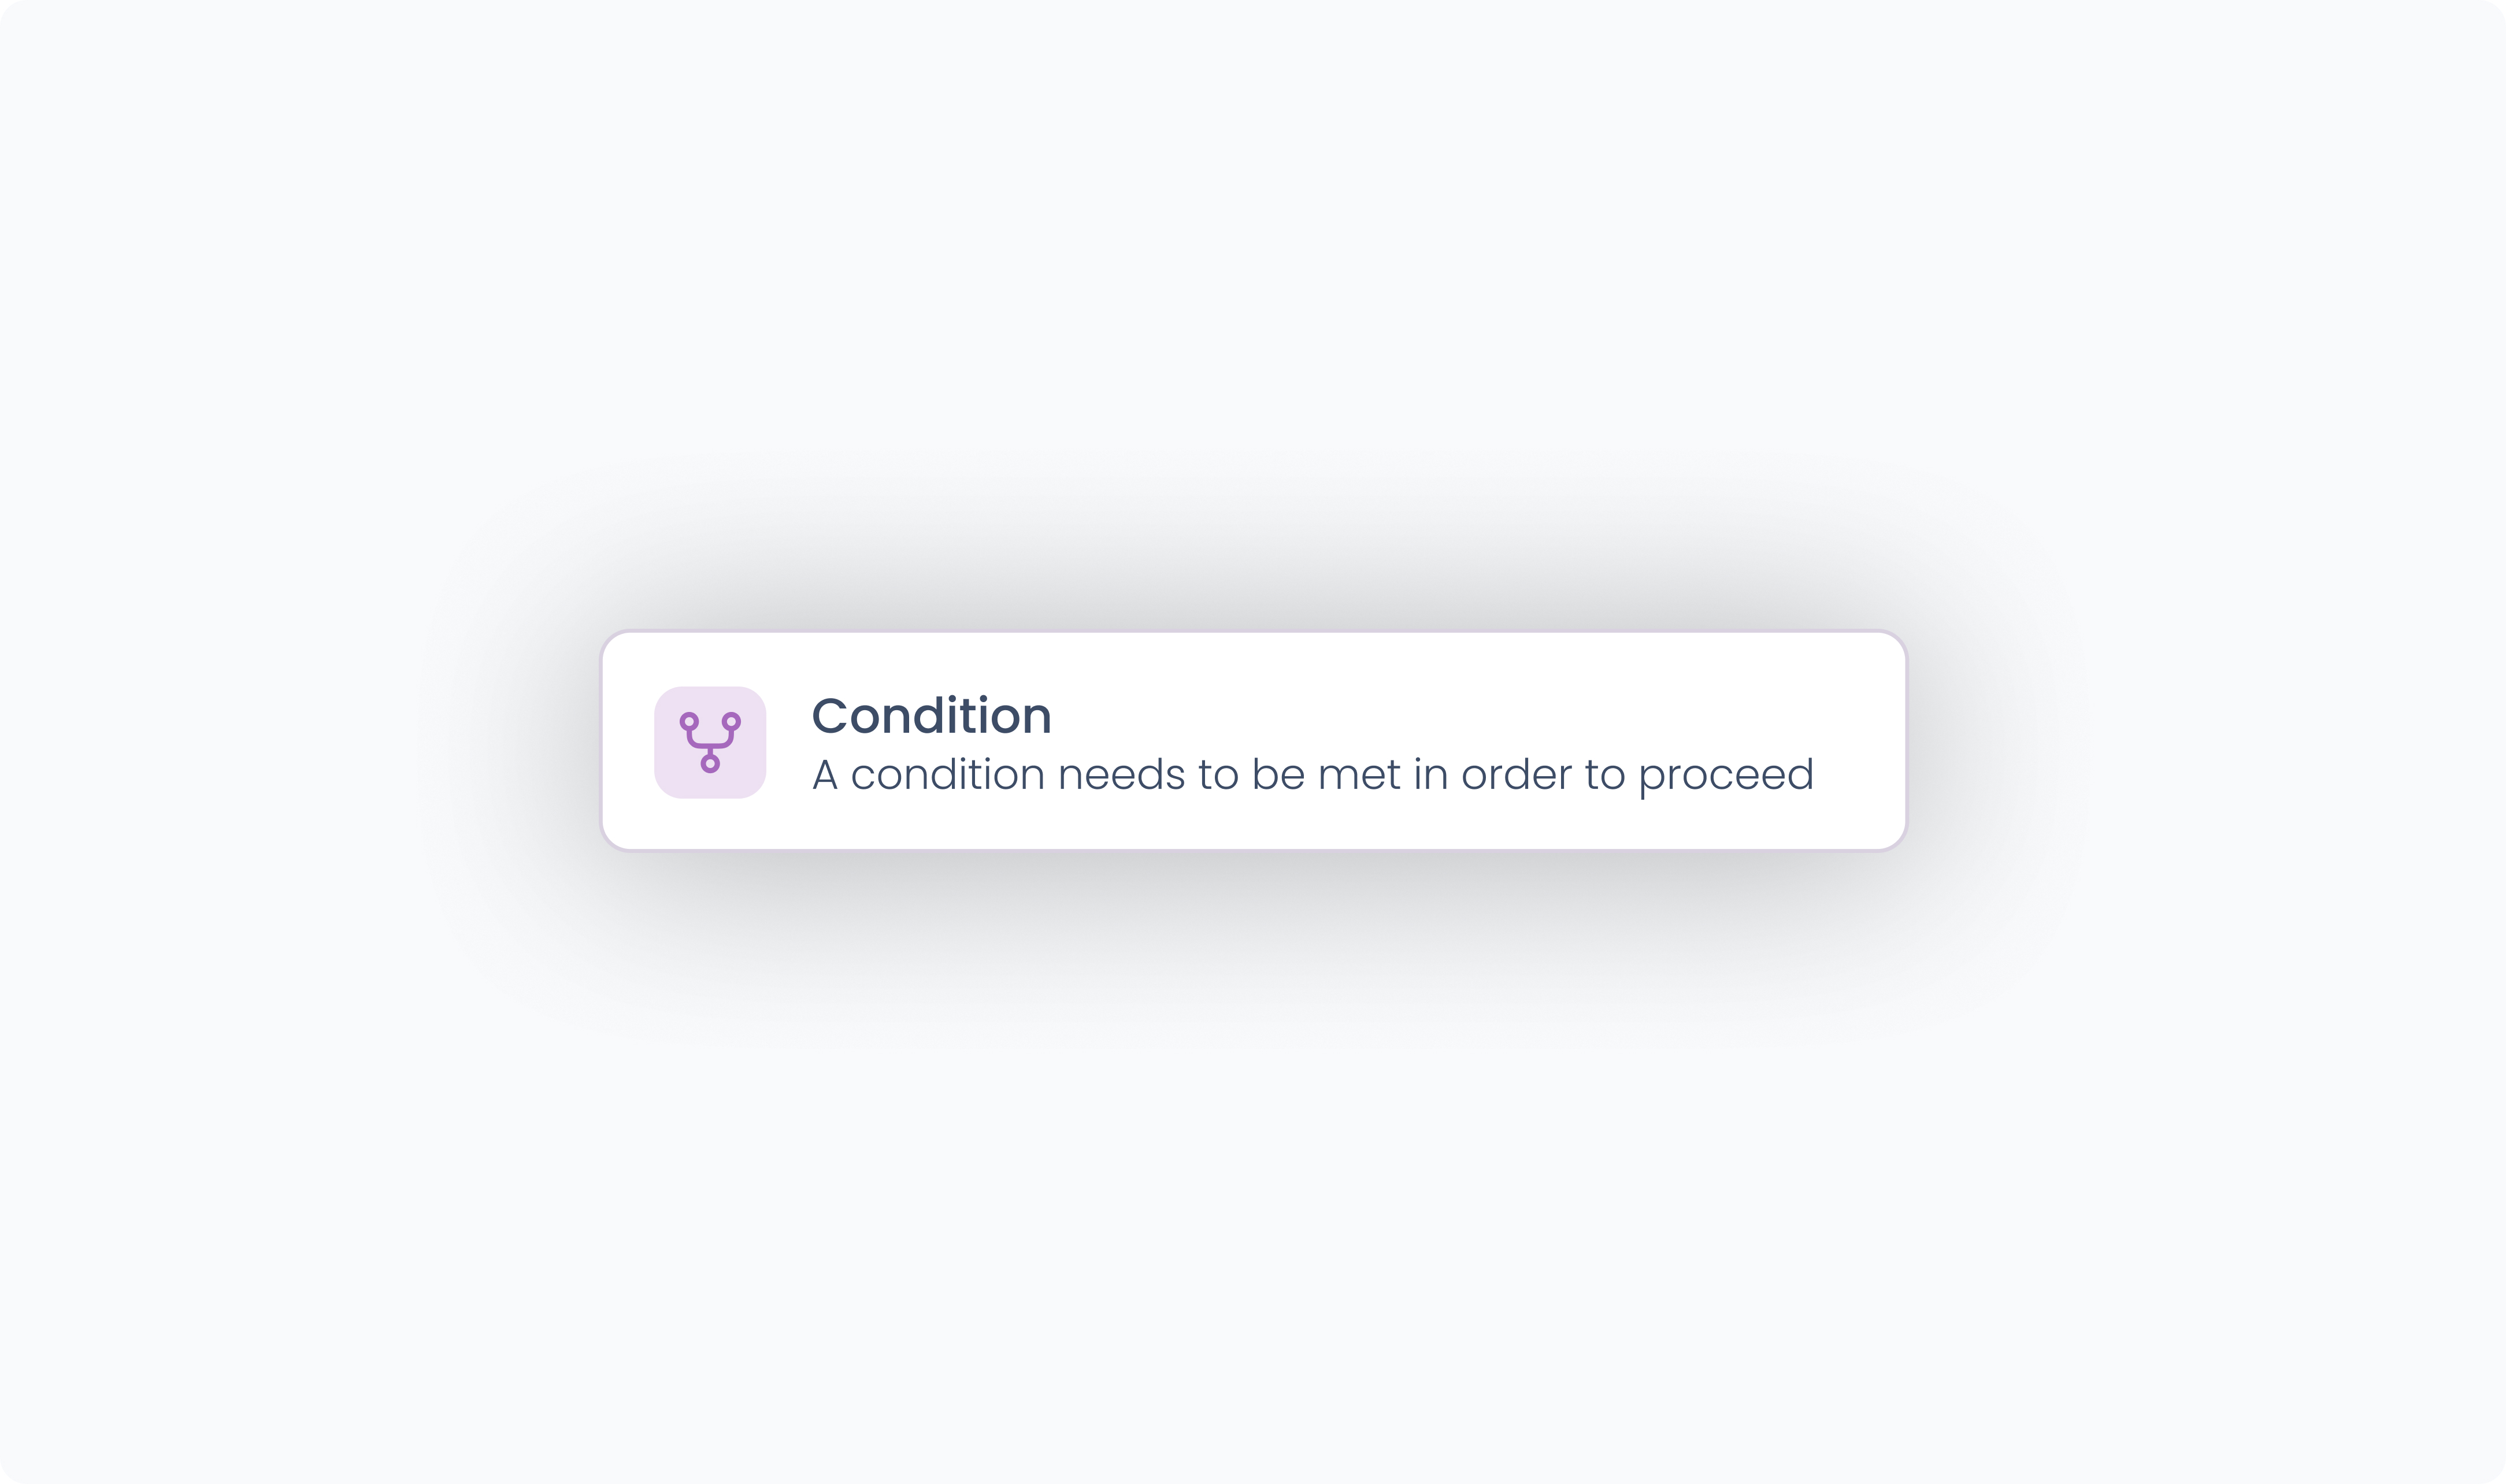Click the 'A condition needs to be met' description
This screenshot has height=1484, width=2506.
coord(1312,774)
